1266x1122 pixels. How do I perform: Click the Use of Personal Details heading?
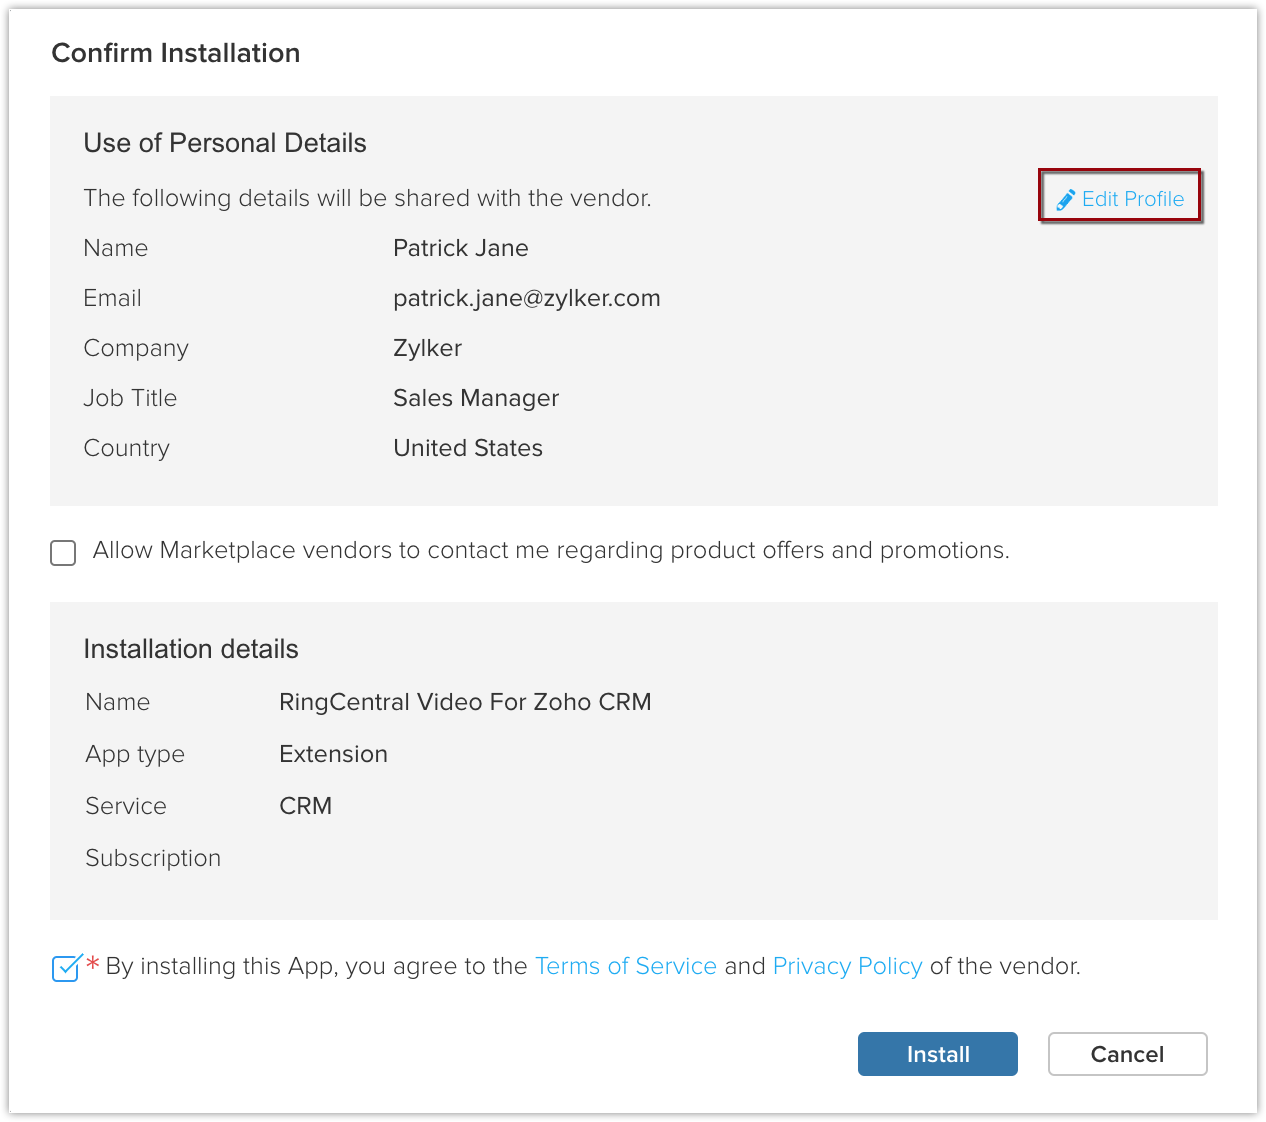225,143
